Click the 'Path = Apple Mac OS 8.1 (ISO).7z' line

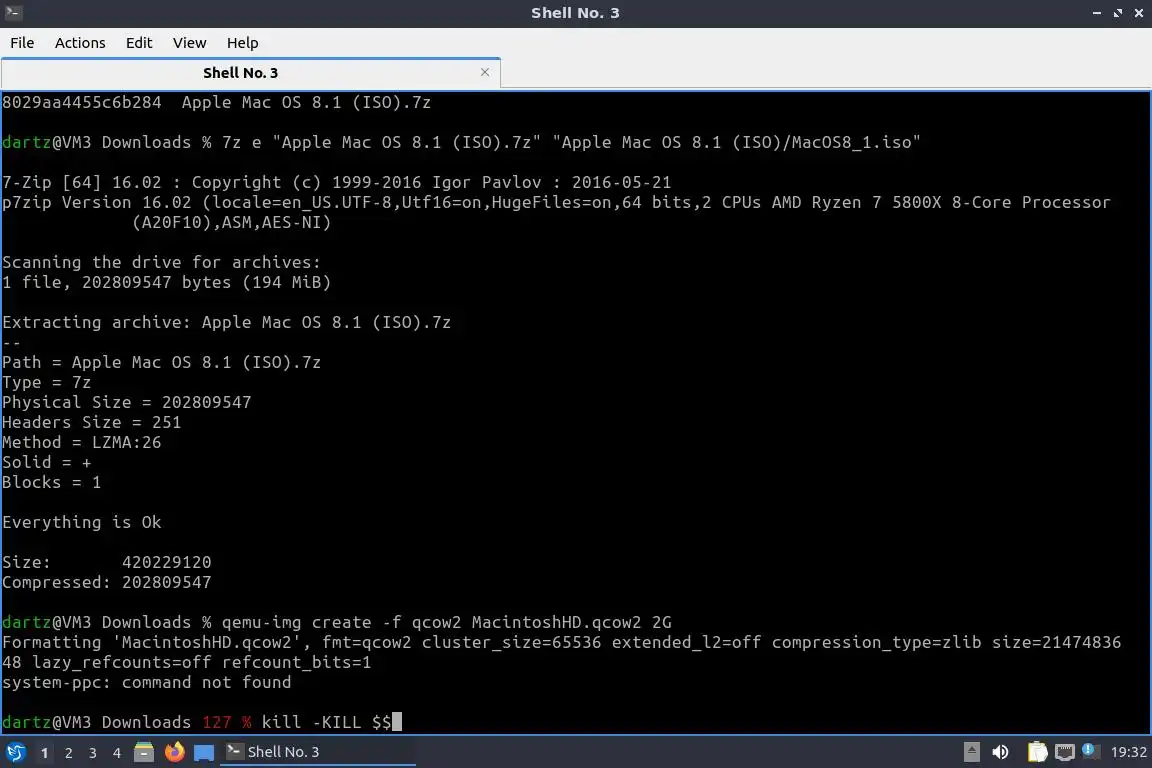point(162,362)
